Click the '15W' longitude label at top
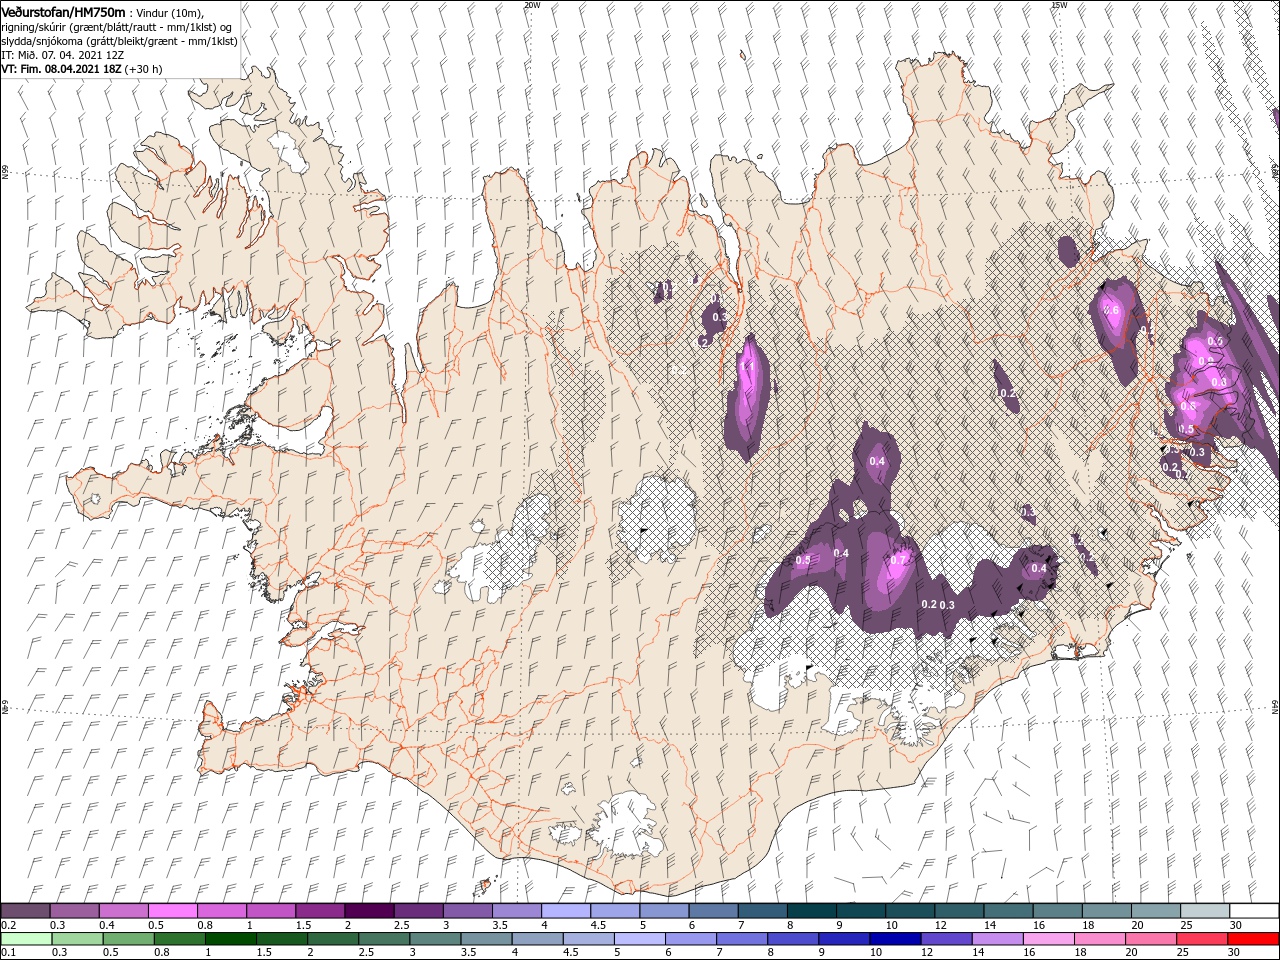This screenshot has height=960, width=1280. [x=1059, y=5]
